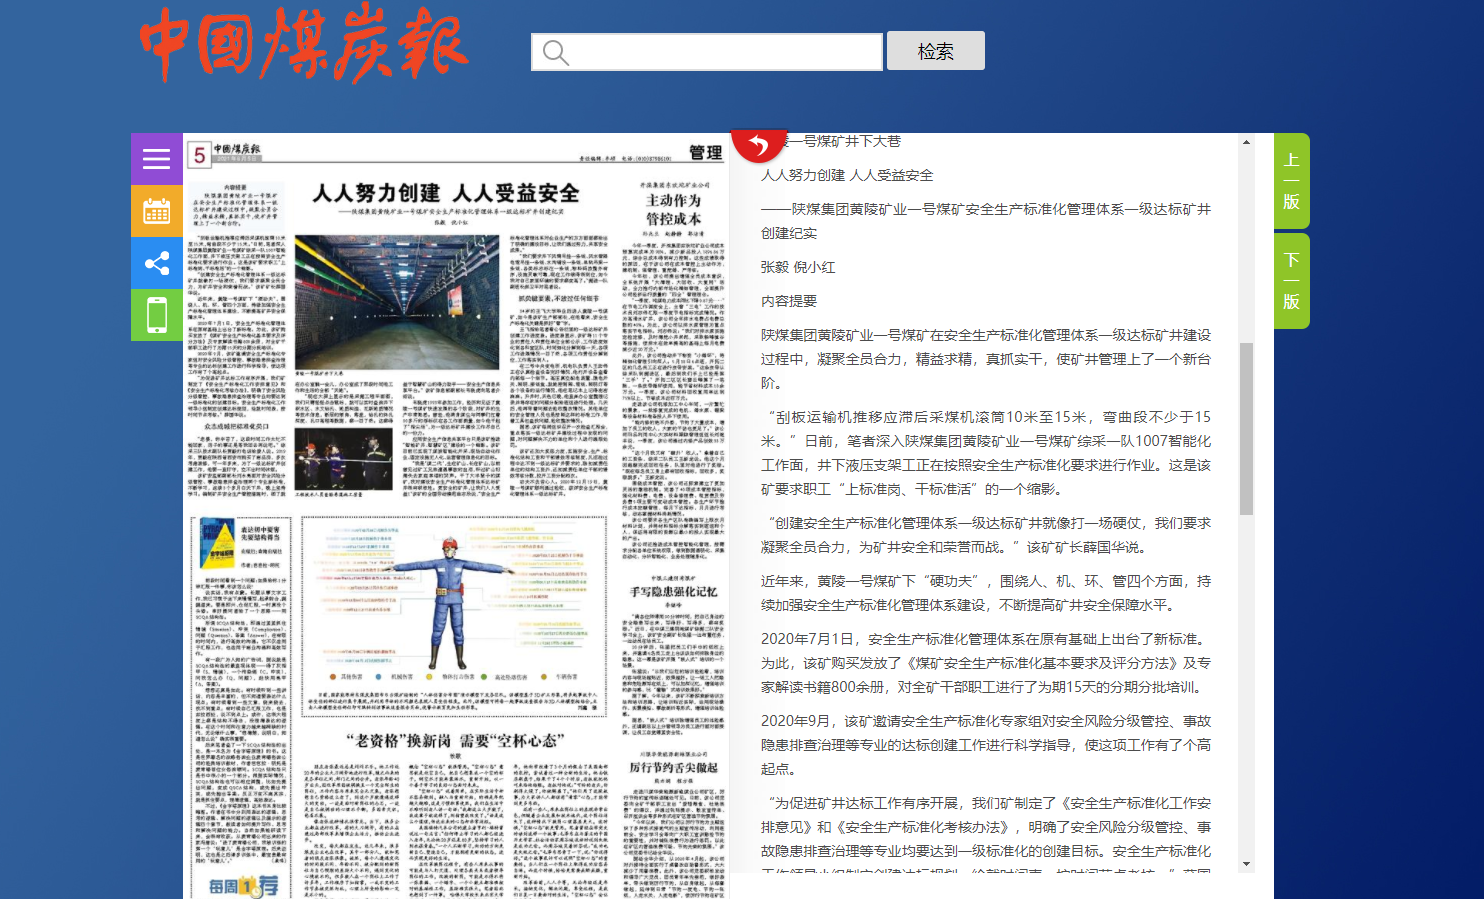1484x899 pixels.
Task: Click the page number 5 header box
Action: pyautogui.click(x=199, y=154)
